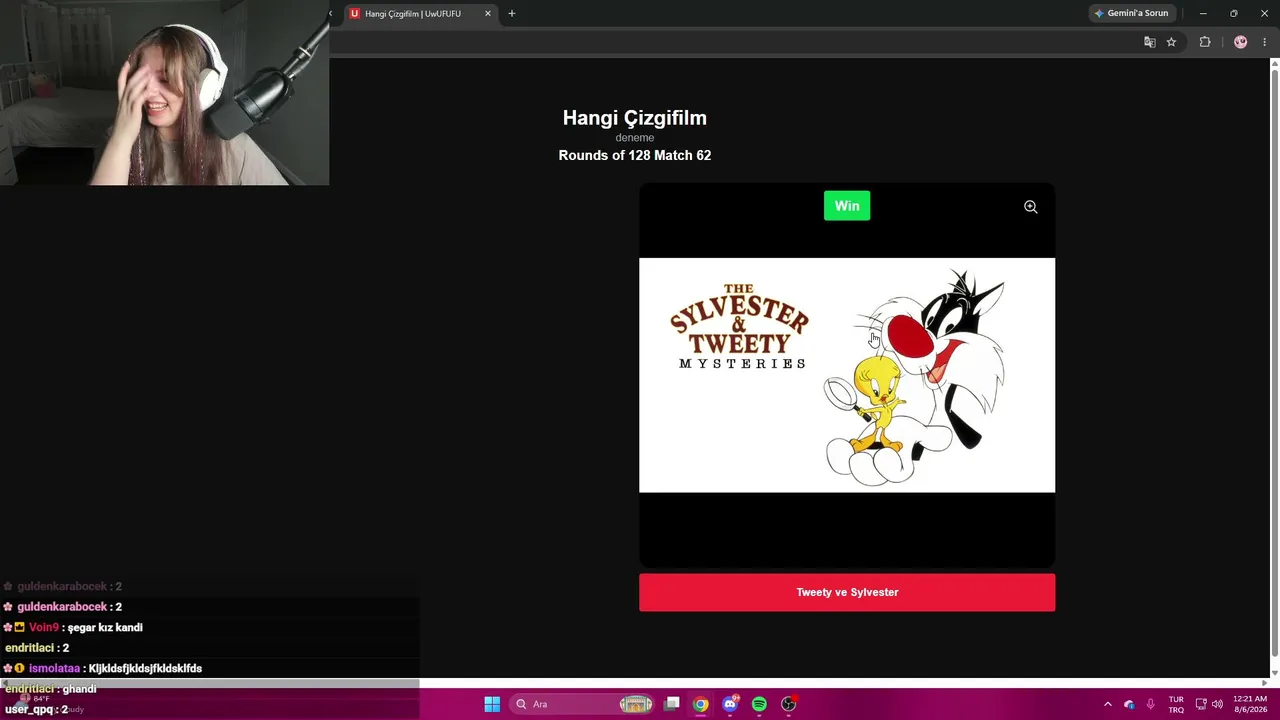Click the Voin9 chat username
Image resolution: width=1280 pixels, height=720 pixels.
[x=44, y=628]
